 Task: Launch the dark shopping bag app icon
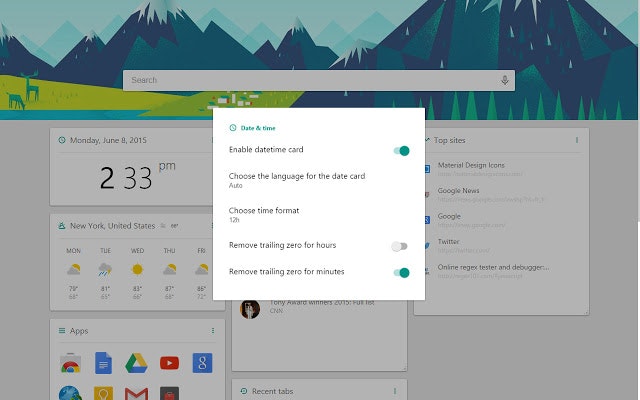tap(169, 393)
